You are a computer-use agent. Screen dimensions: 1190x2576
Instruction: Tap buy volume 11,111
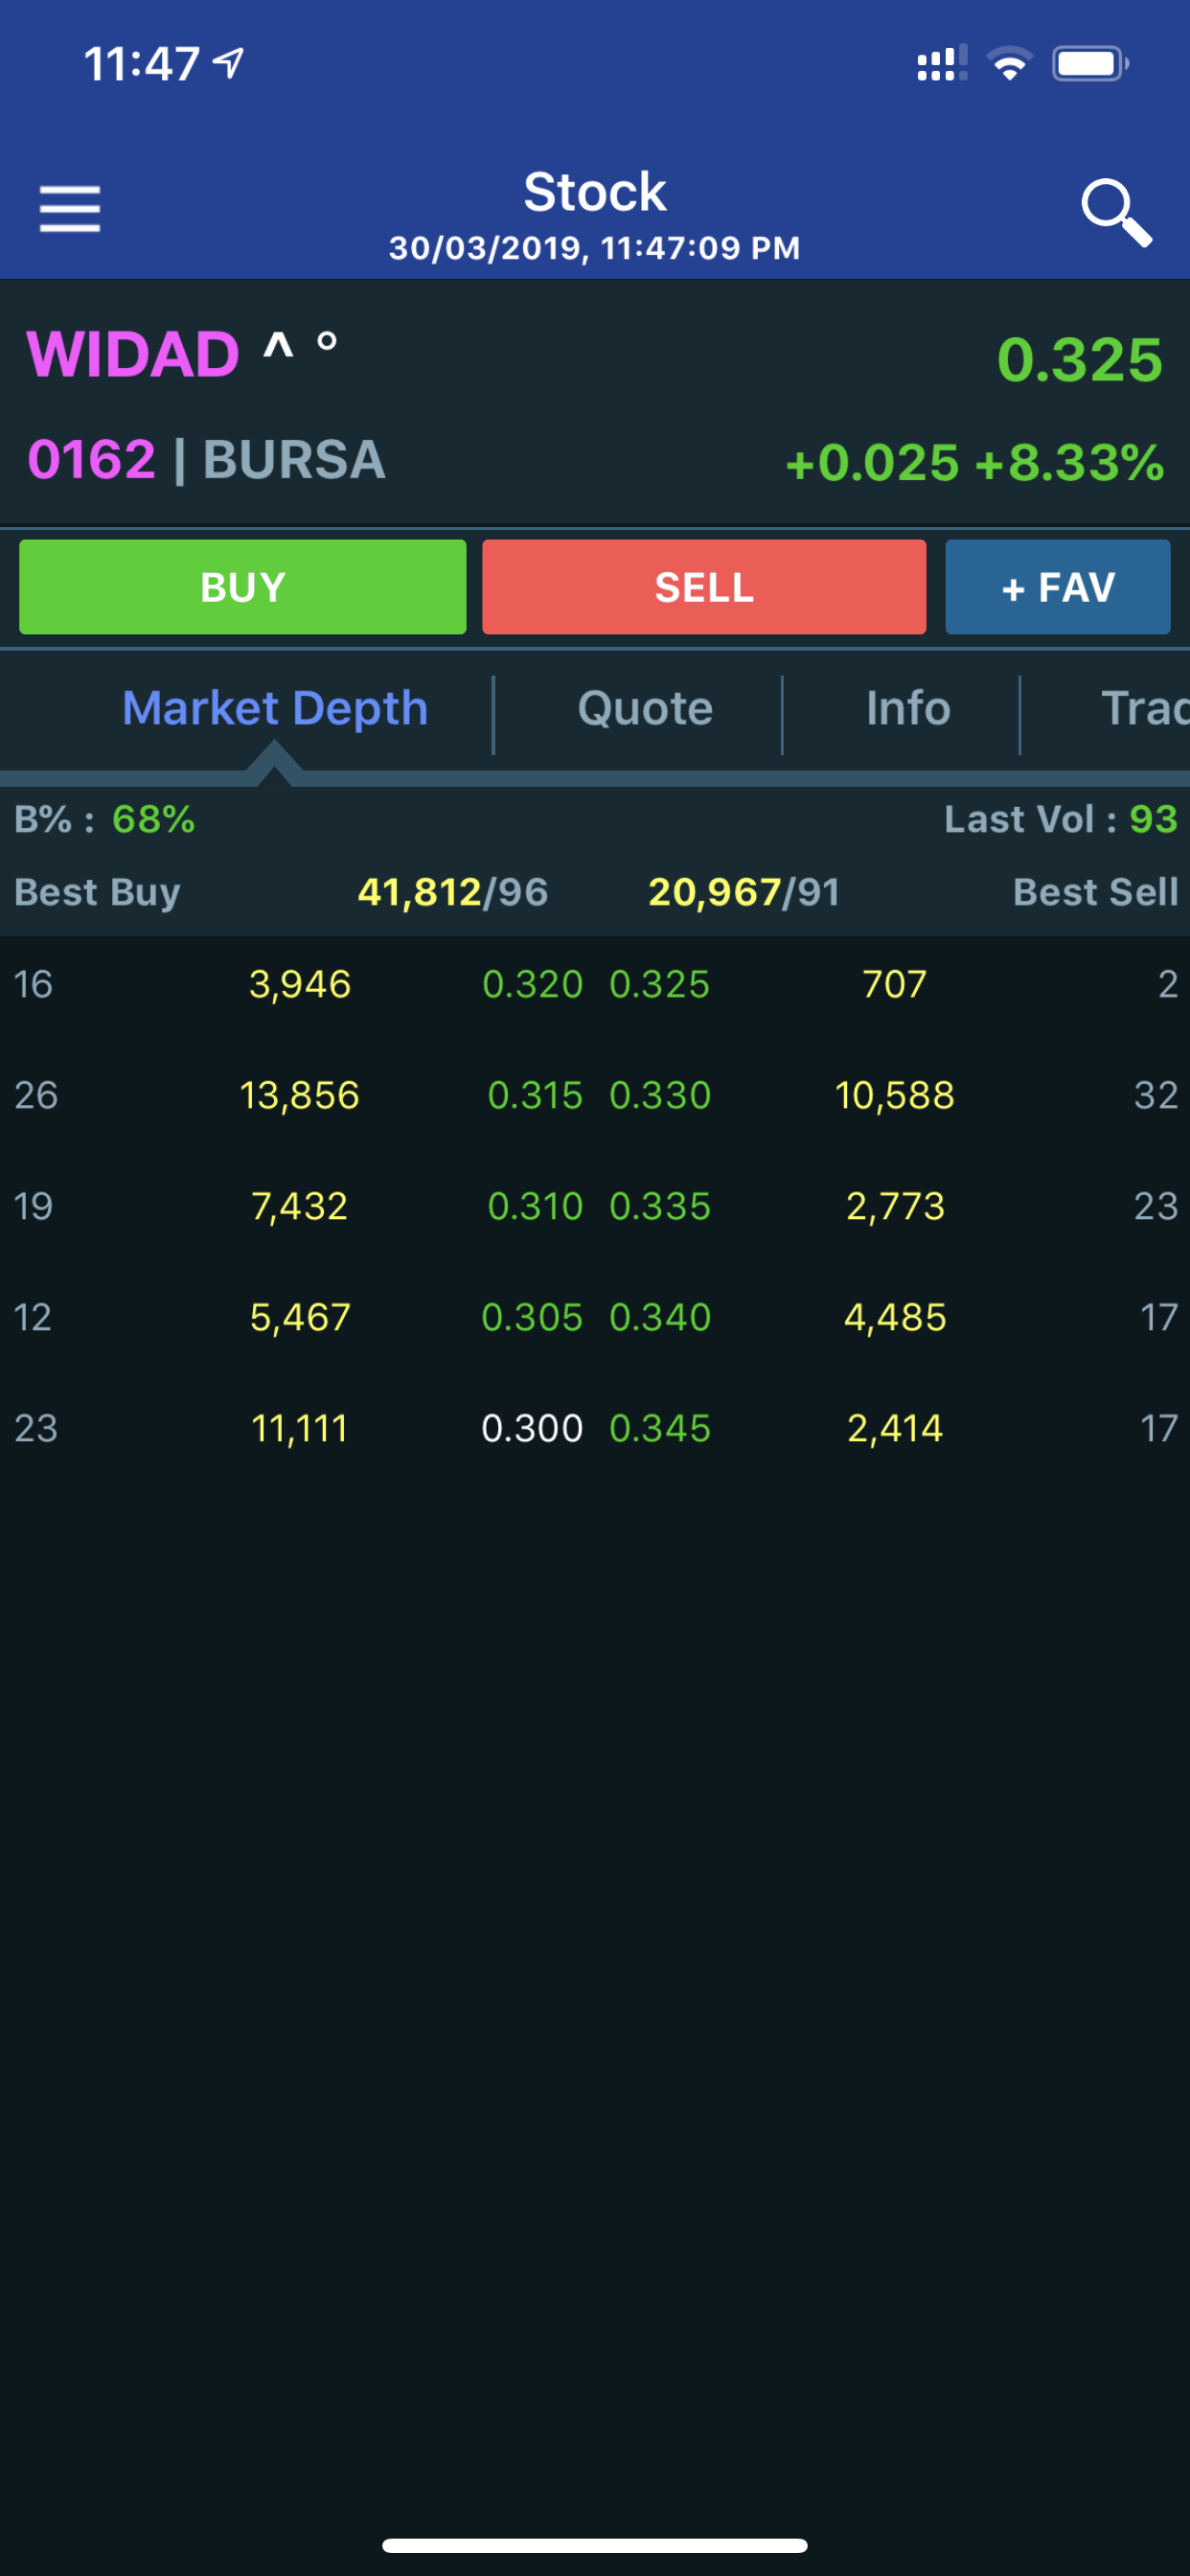(300, 1429)
